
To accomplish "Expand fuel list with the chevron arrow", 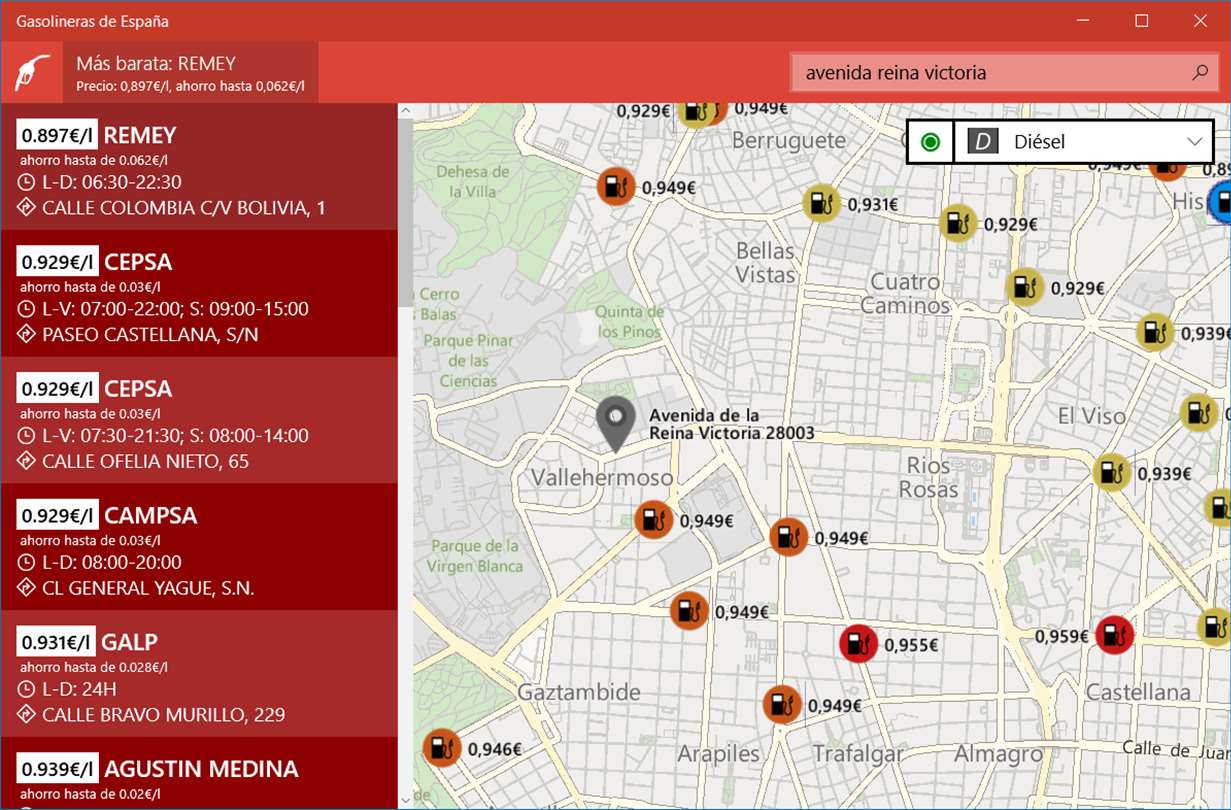I will coord(1194,142).
